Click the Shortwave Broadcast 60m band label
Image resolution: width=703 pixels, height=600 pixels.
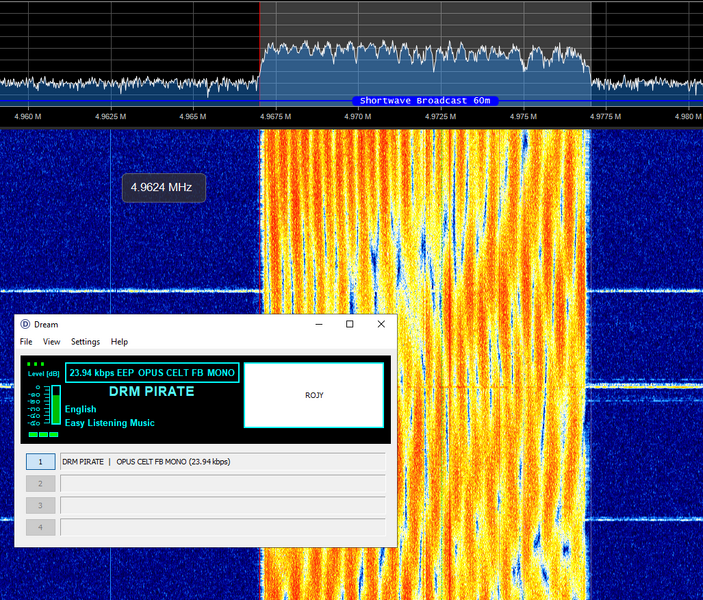425,101
